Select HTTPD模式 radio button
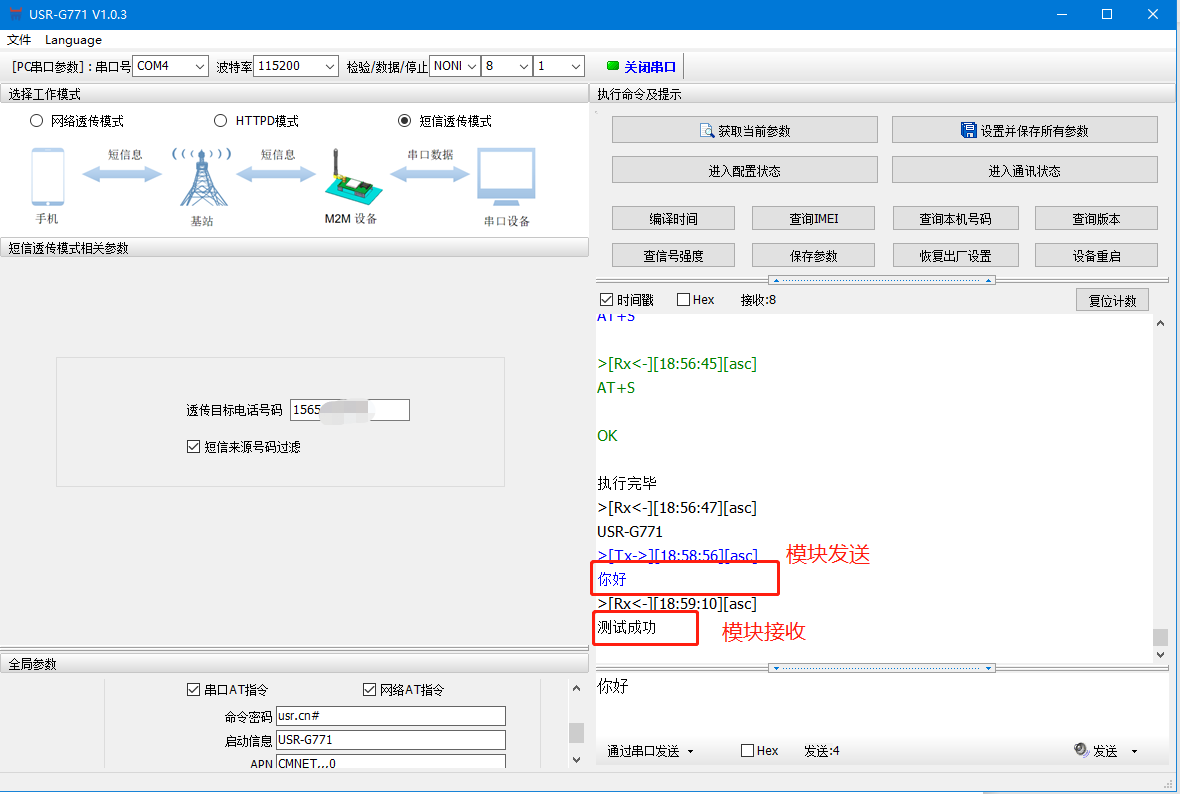This screenshot has width=1180, height=794. click(221, 121)
